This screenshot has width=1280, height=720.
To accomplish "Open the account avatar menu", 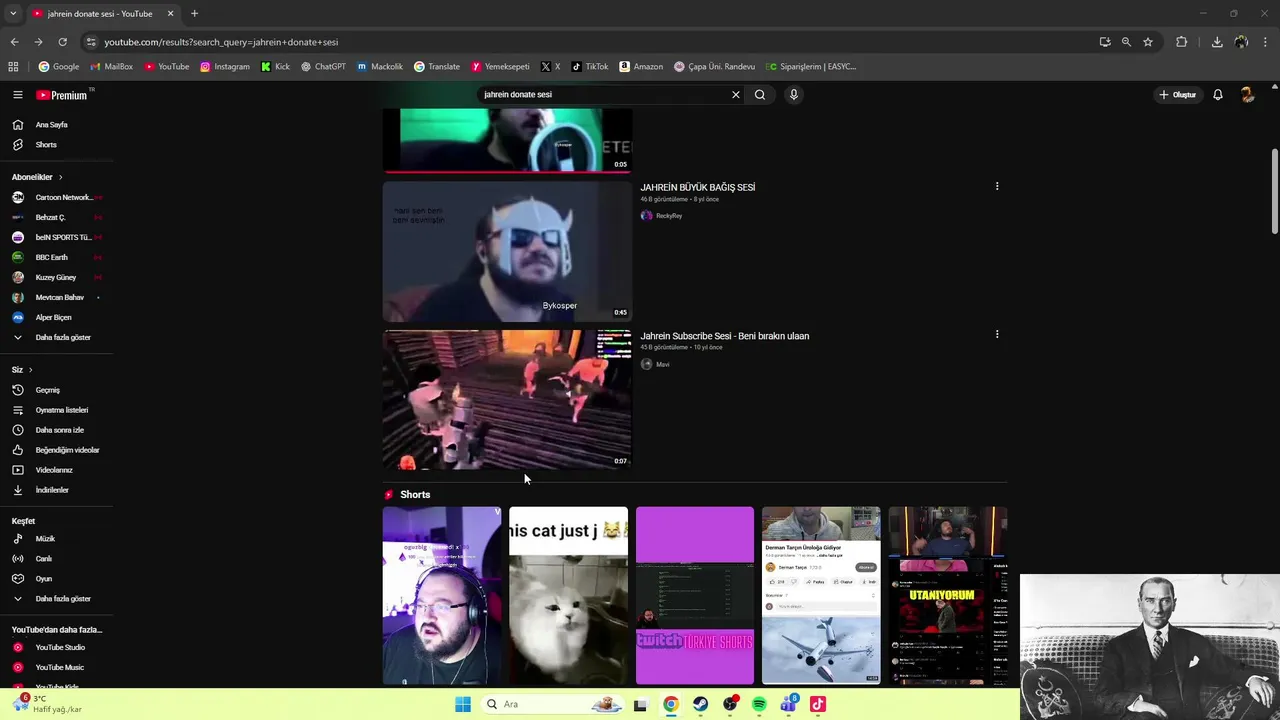I will click(x=1247, y=95).
